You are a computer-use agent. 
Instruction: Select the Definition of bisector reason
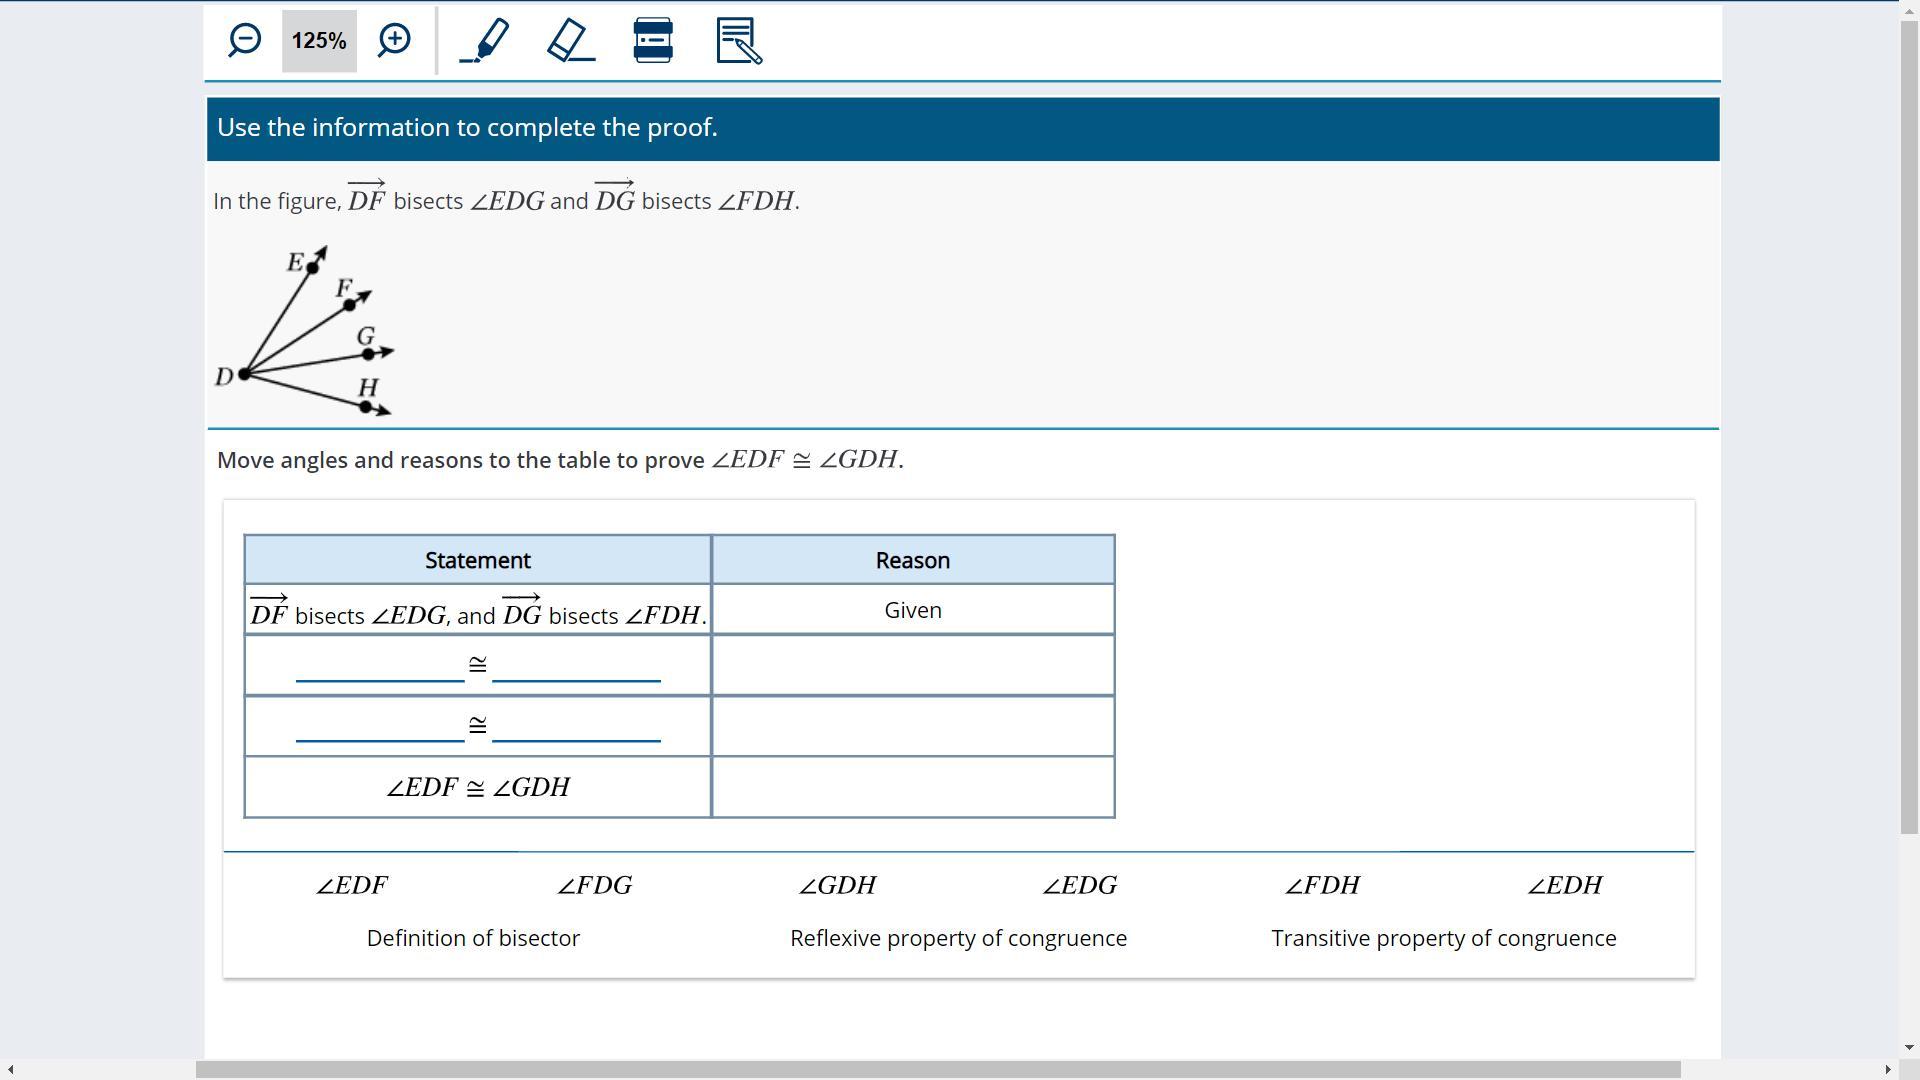473,939
